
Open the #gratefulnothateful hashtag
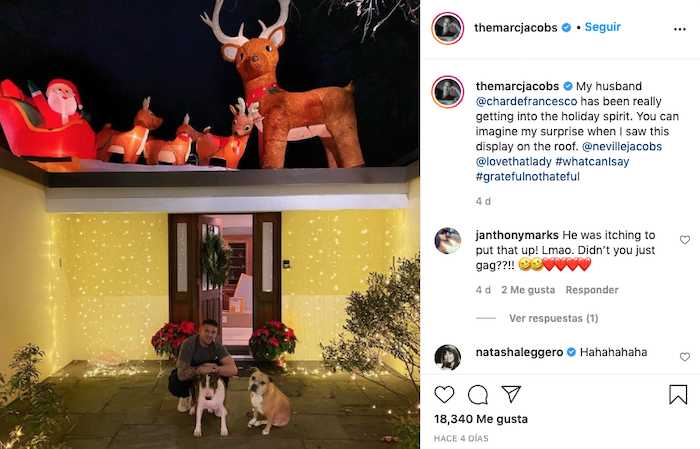coord(528,177)
